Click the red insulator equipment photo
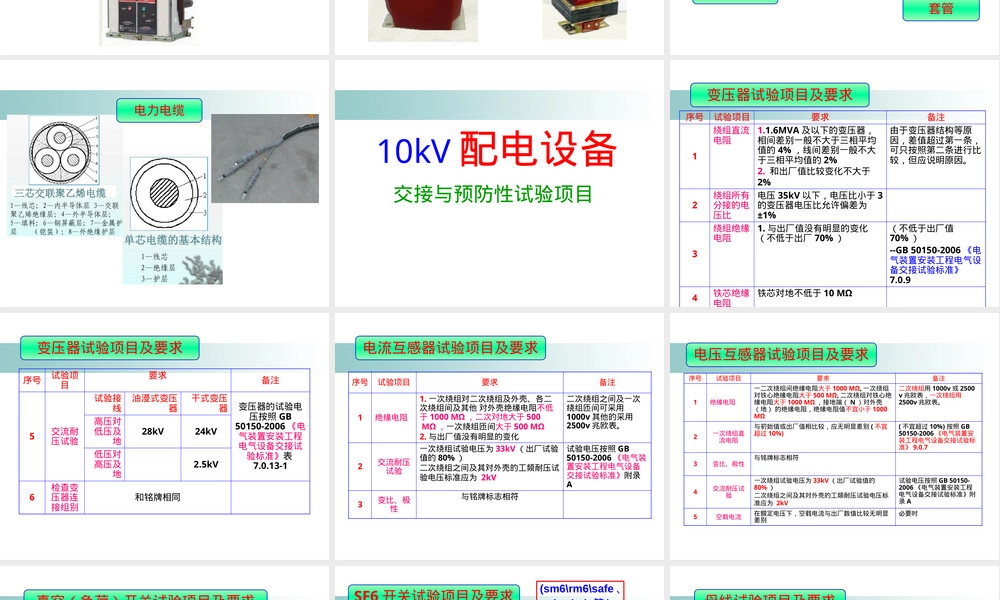This screenshot has height=600, width=1000. click(x=423, y=20)
